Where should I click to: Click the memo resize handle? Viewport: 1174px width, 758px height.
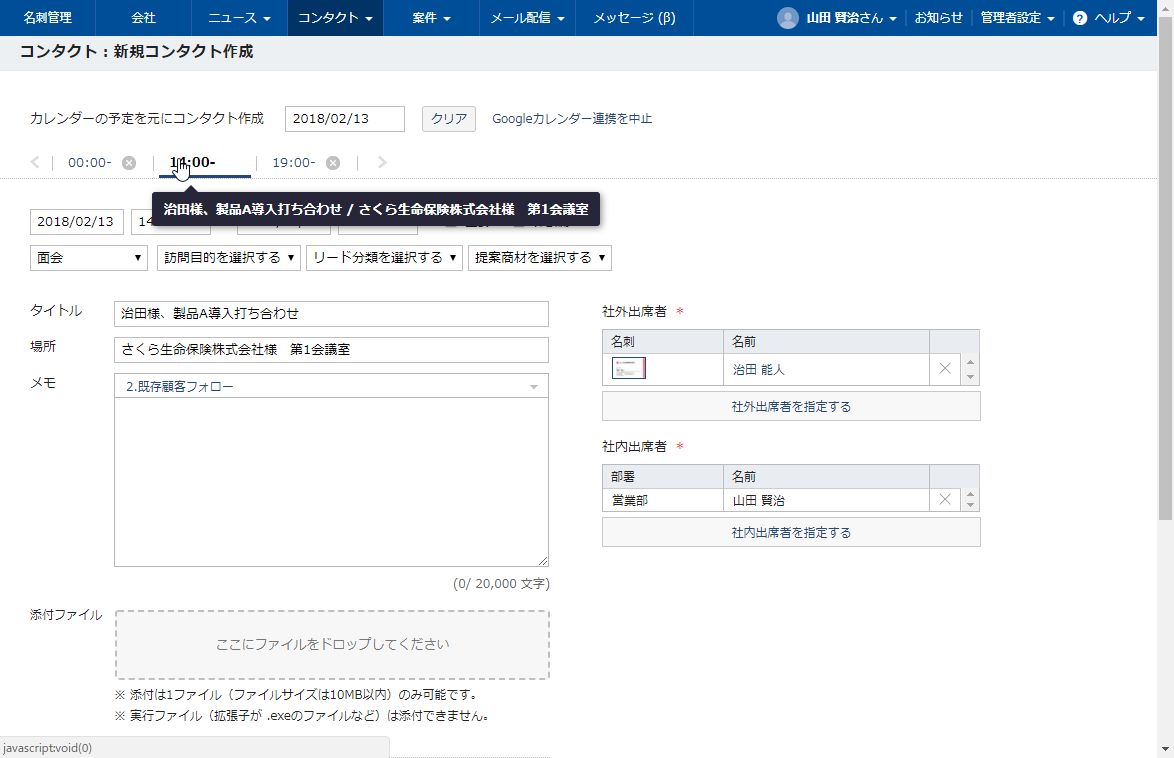[x=543, y=561]
